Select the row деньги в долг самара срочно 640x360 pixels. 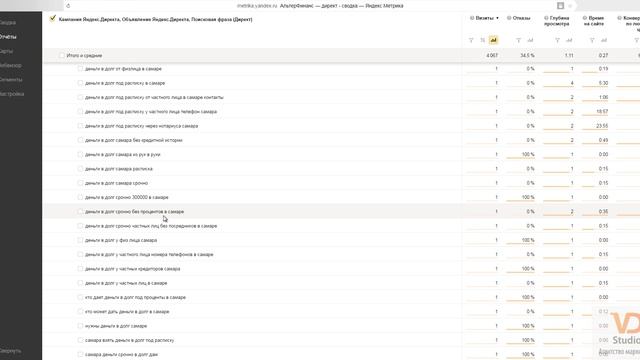pyautogui.click(x=80, y=183)
